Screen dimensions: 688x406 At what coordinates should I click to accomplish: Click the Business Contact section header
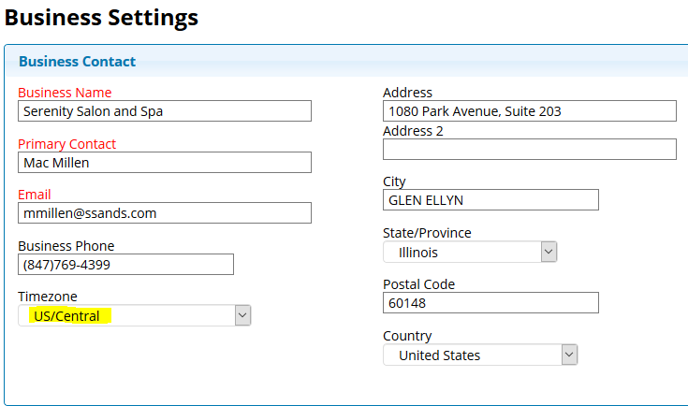(77, 61)
